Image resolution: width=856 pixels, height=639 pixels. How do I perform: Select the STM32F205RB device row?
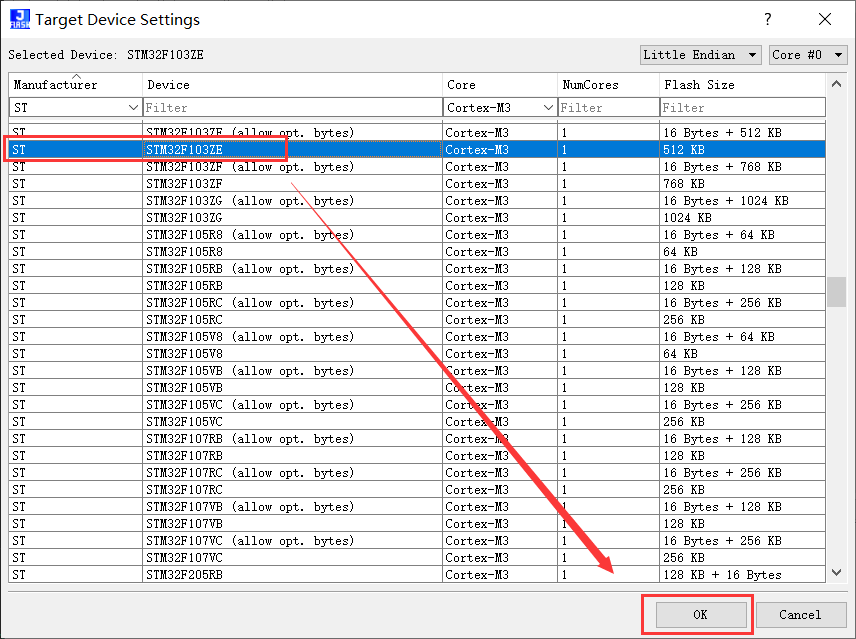pos(417,575)
